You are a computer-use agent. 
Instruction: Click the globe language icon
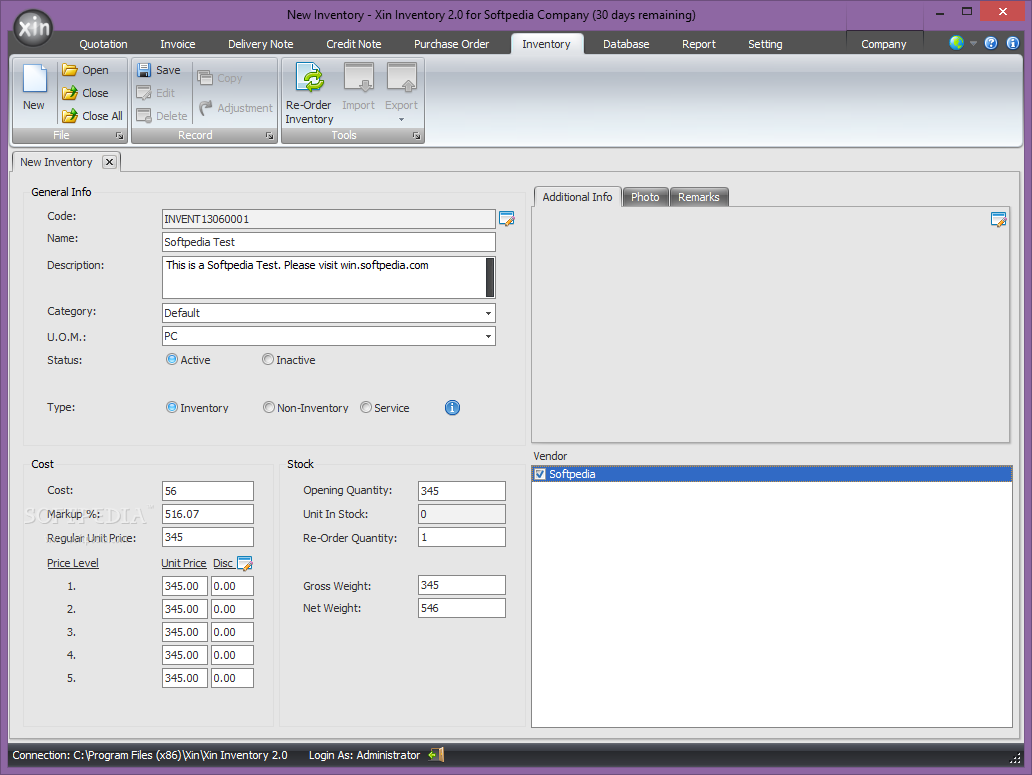tap(956, 43)
